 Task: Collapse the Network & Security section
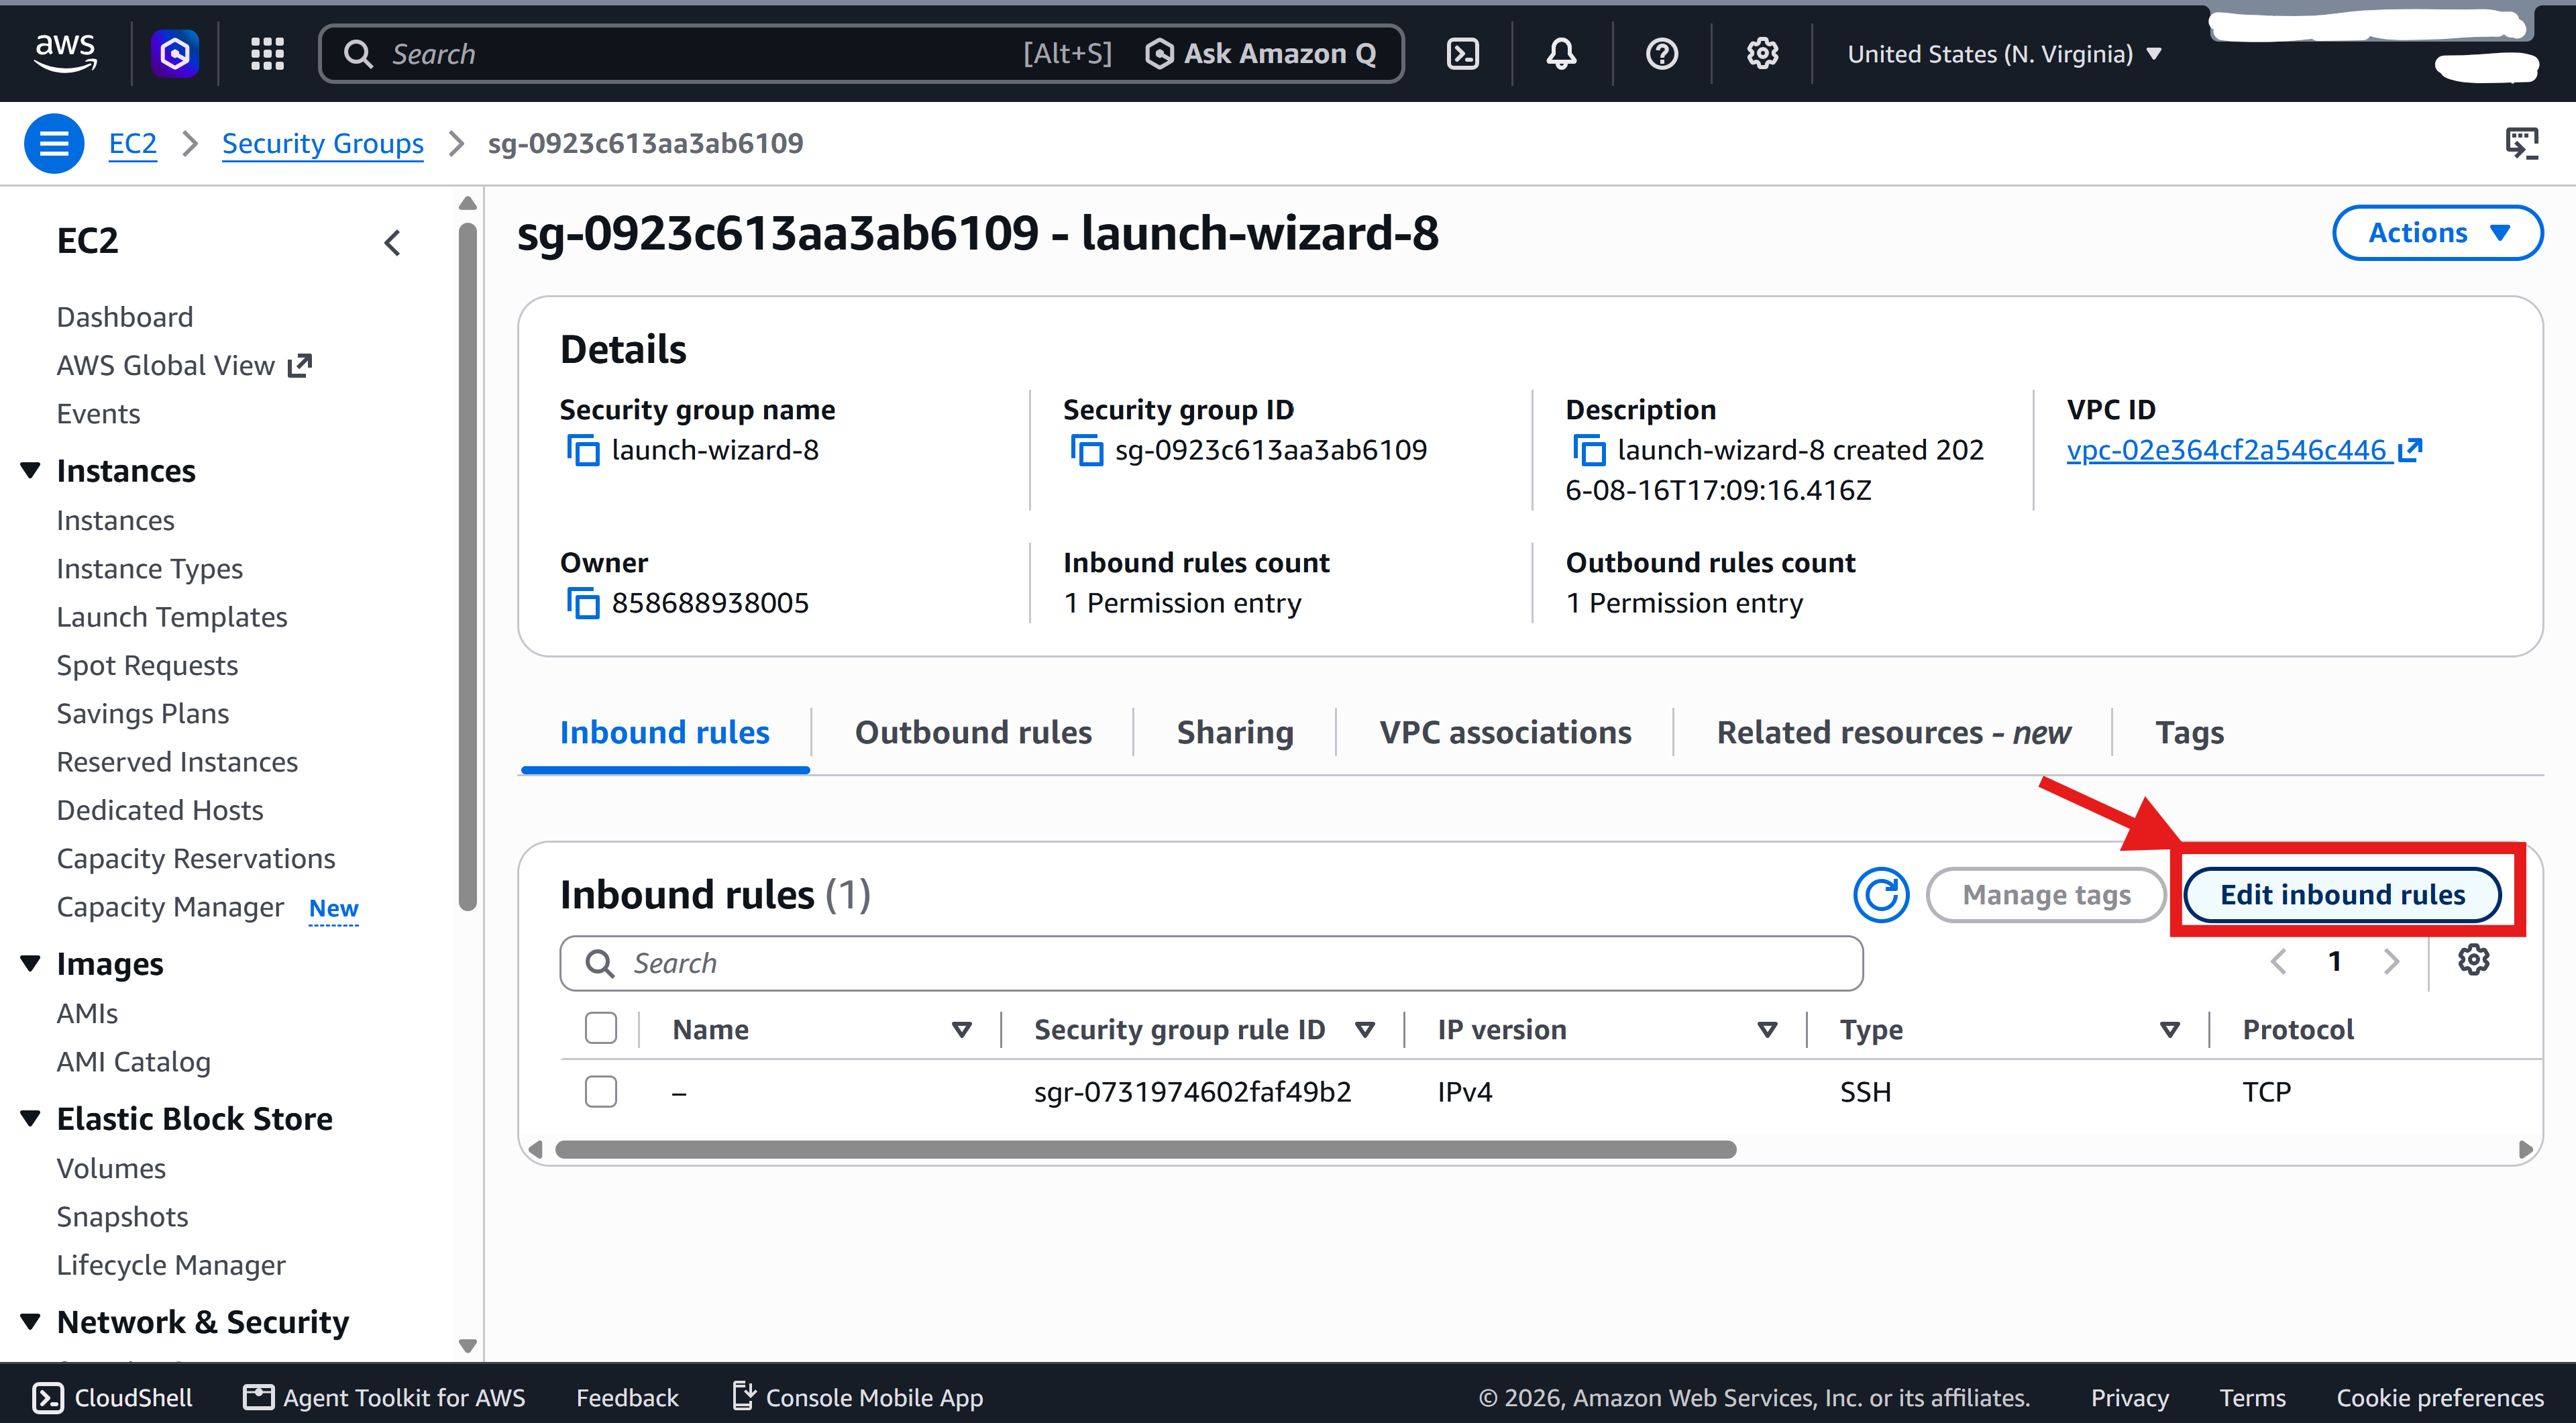tap(31, 1321)
